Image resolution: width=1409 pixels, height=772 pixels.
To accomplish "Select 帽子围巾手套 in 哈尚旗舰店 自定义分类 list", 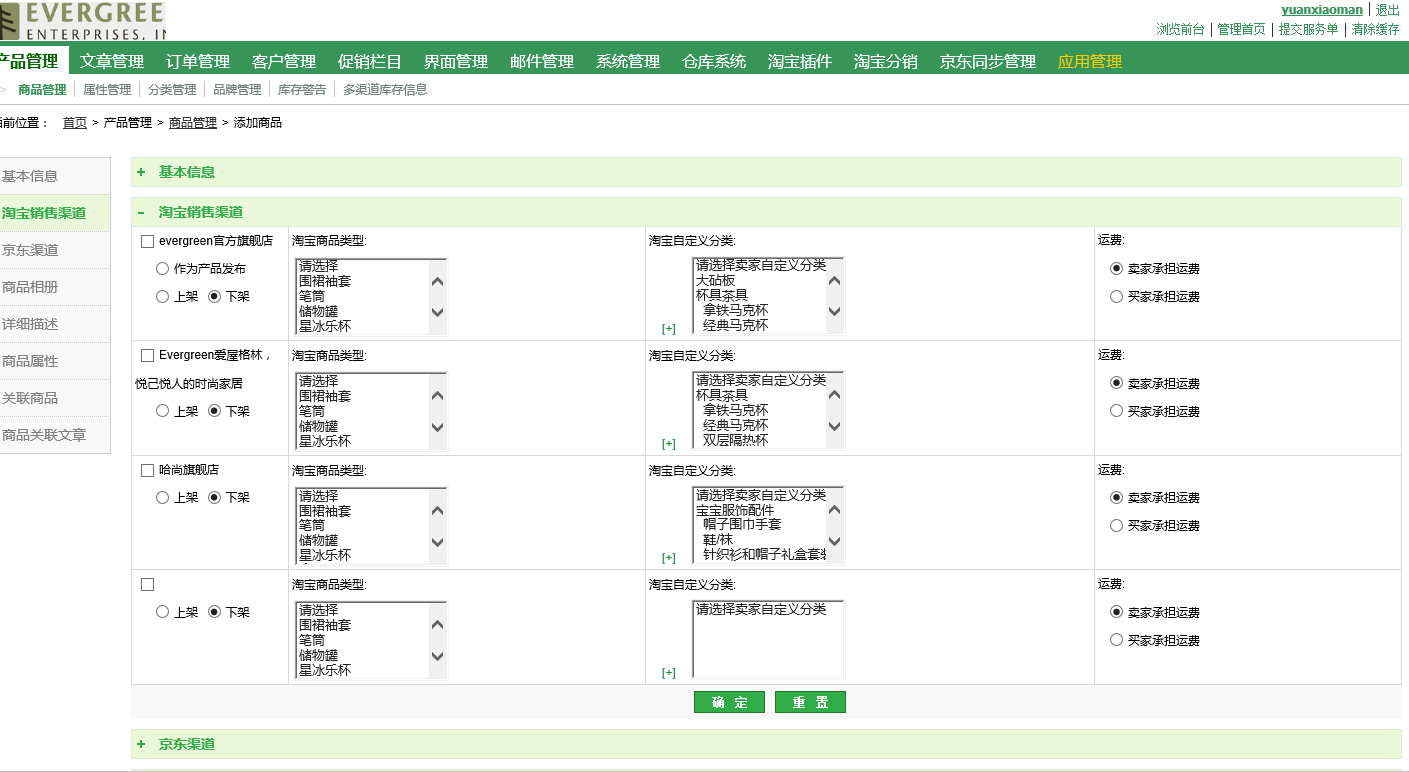I will coord(760,525).
